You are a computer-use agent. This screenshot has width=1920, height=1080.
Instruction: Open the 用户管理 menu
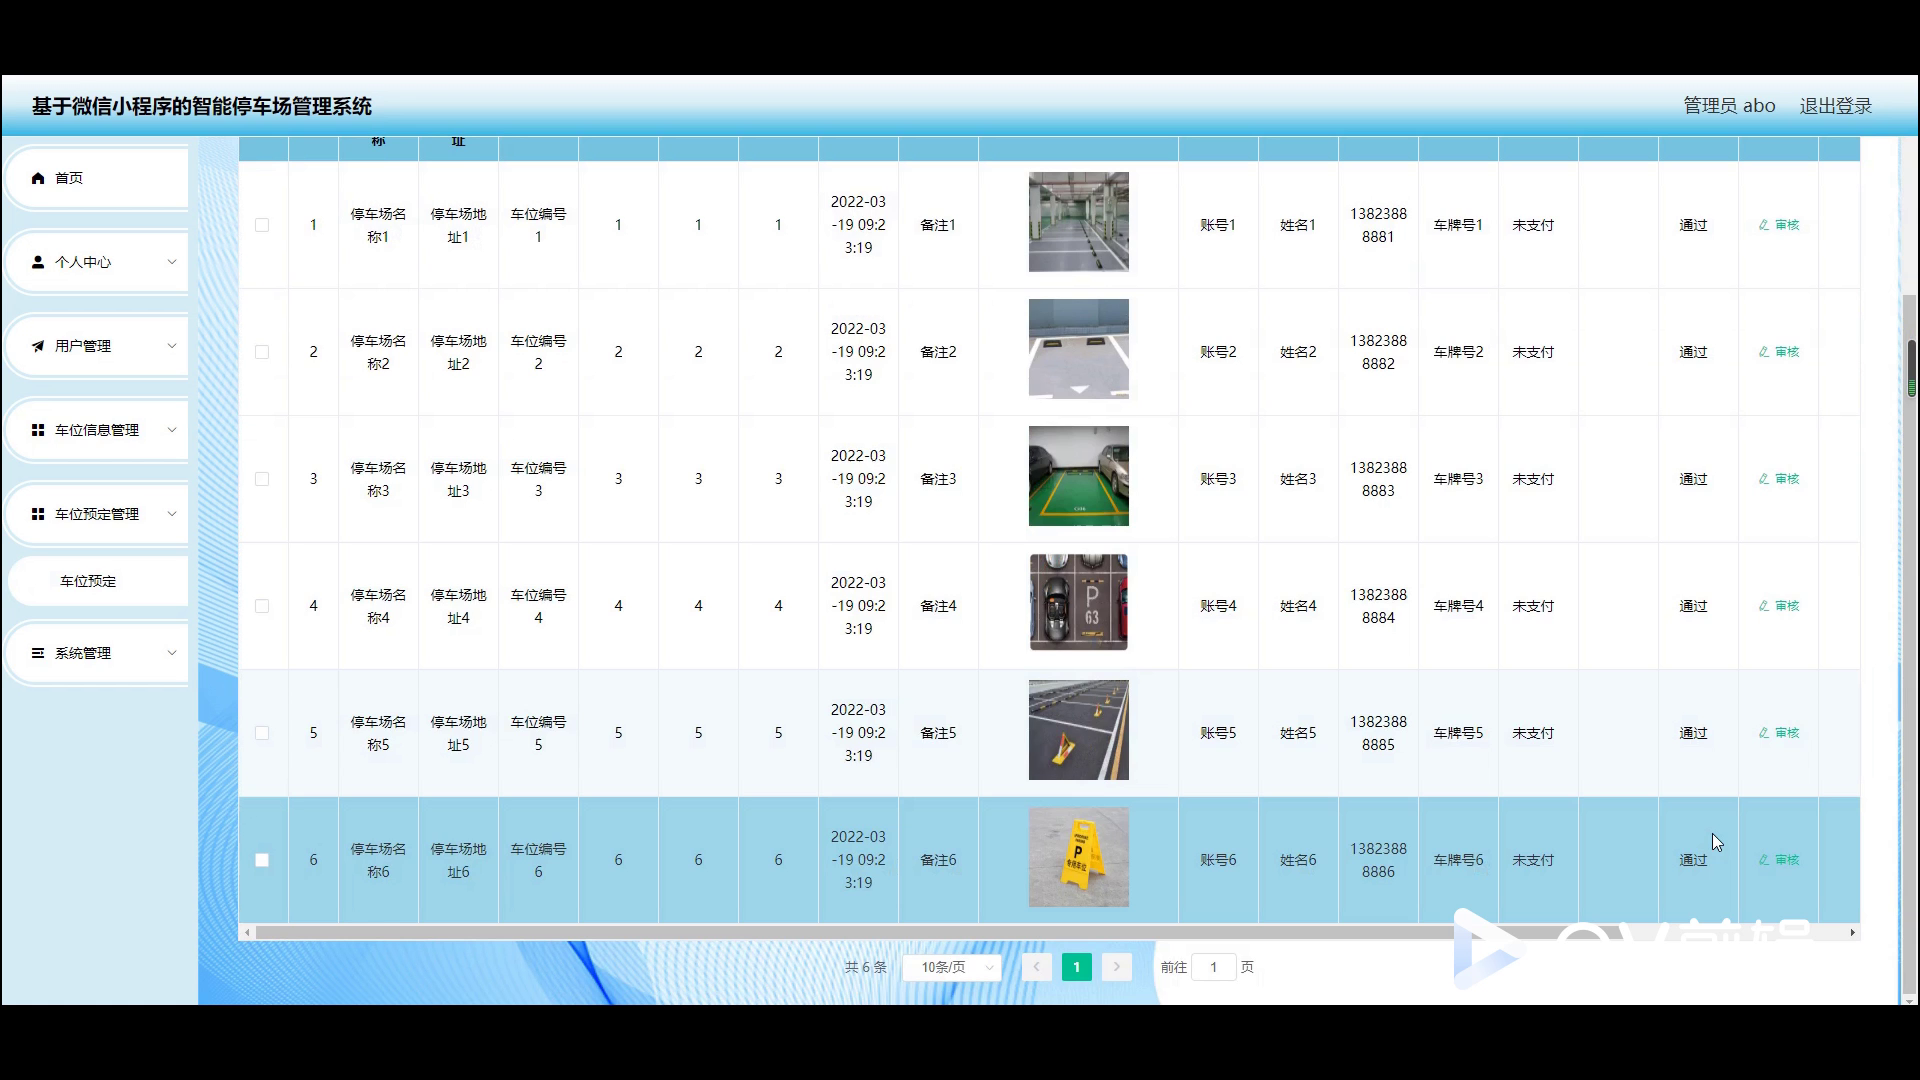97,346
